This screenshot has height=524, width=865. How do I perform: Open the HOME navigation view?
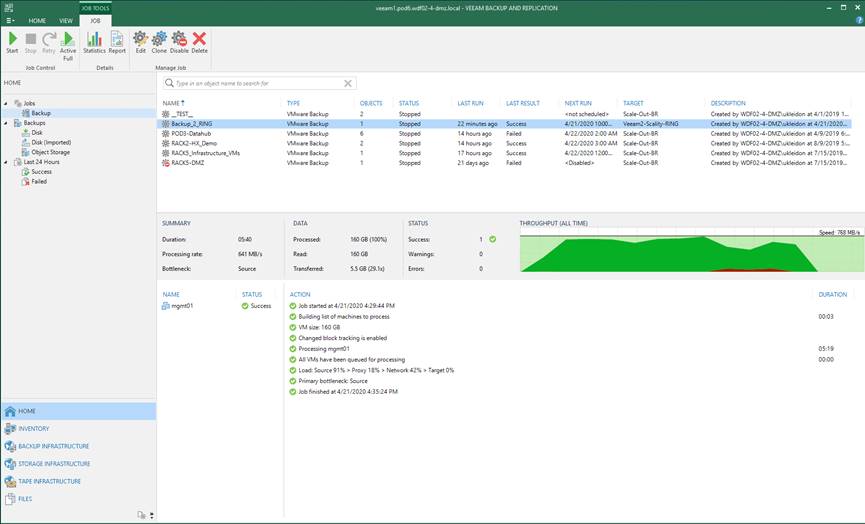(78, 411)
